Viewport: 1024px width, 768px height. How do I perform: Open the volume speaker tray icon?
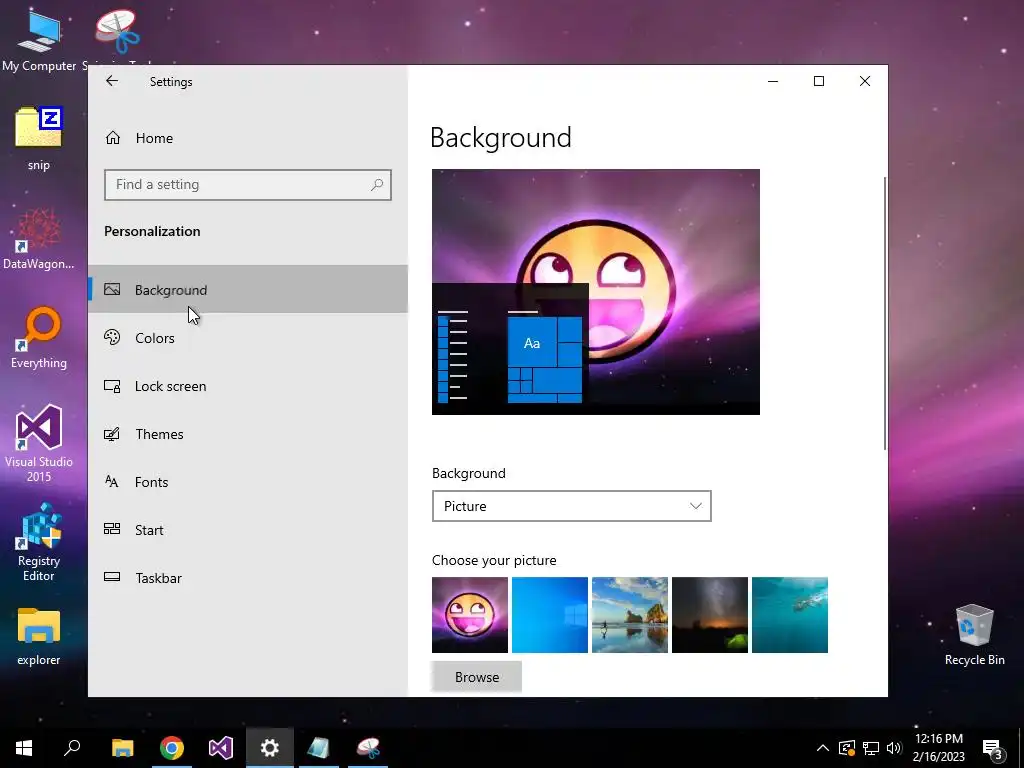pos(894,748)
